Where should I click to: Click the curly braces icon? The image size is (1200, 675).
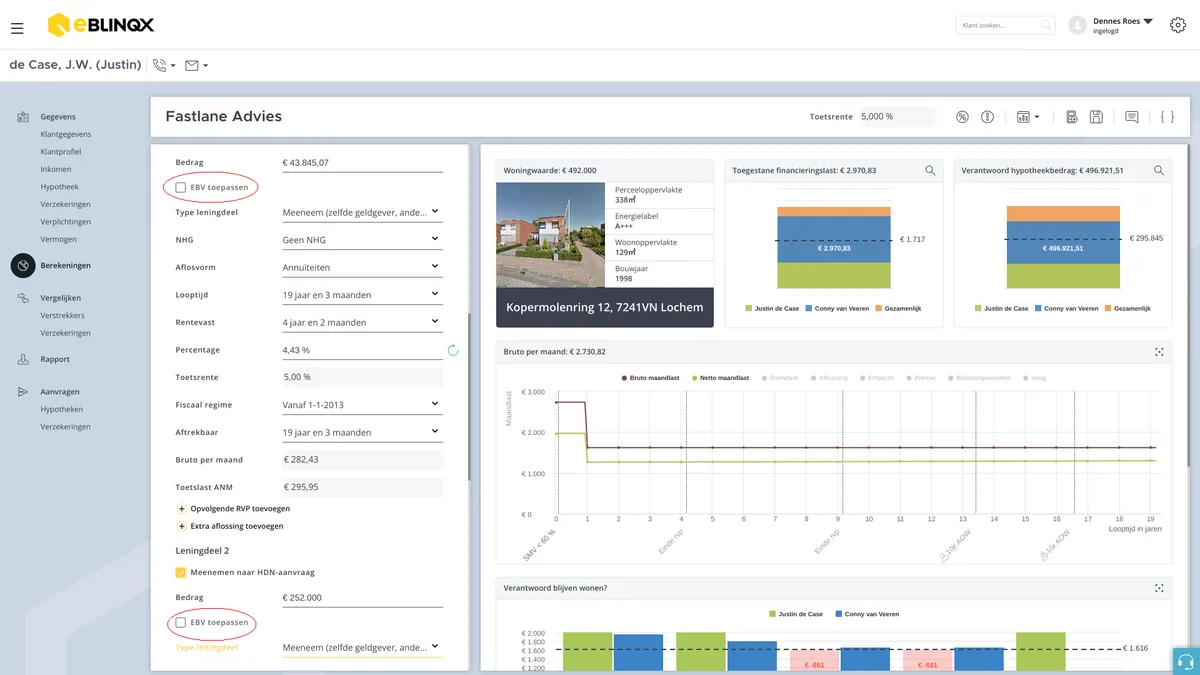click(x=1167, y=117)
